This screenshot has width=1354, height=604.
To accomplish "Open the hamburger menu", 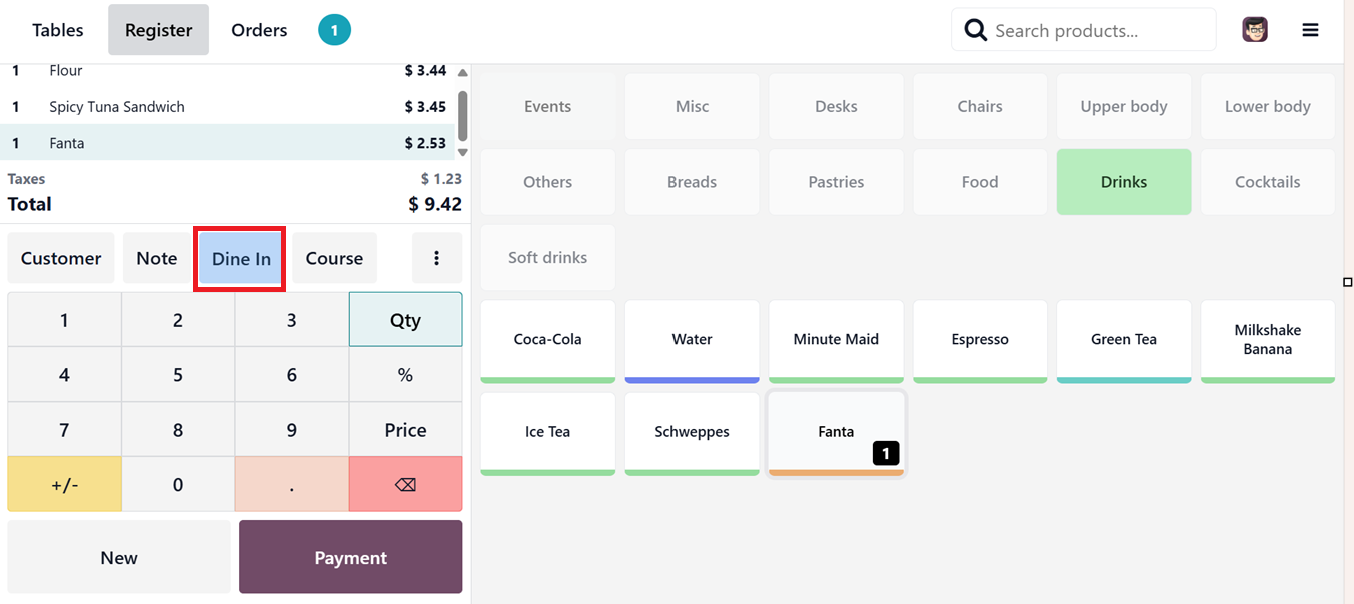I will 1310,30.
